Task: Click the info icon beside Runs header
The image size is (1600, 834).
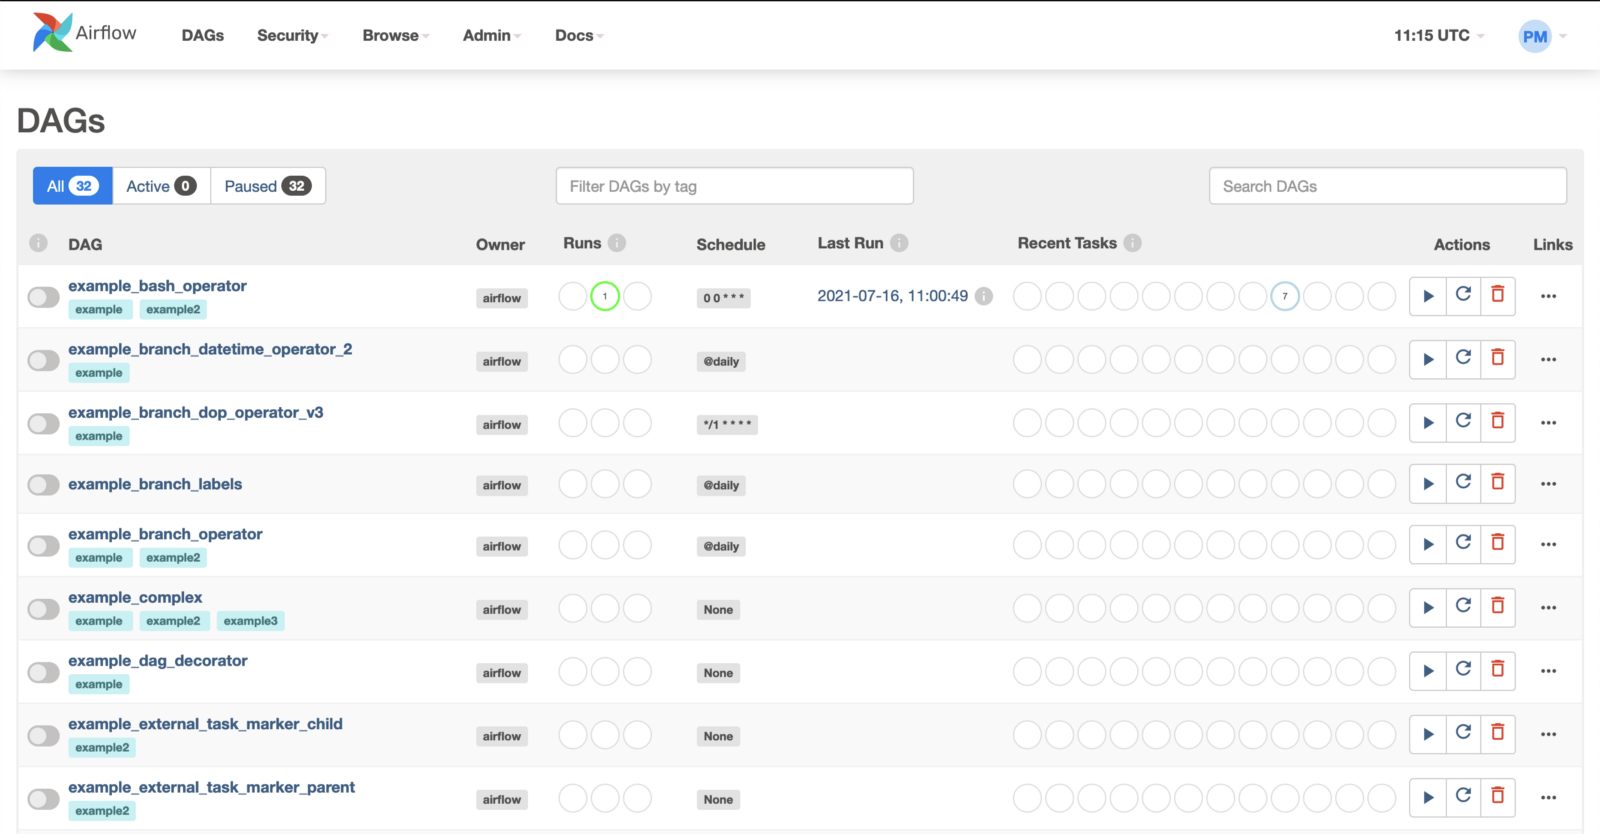Action: [x=617, y=243]
